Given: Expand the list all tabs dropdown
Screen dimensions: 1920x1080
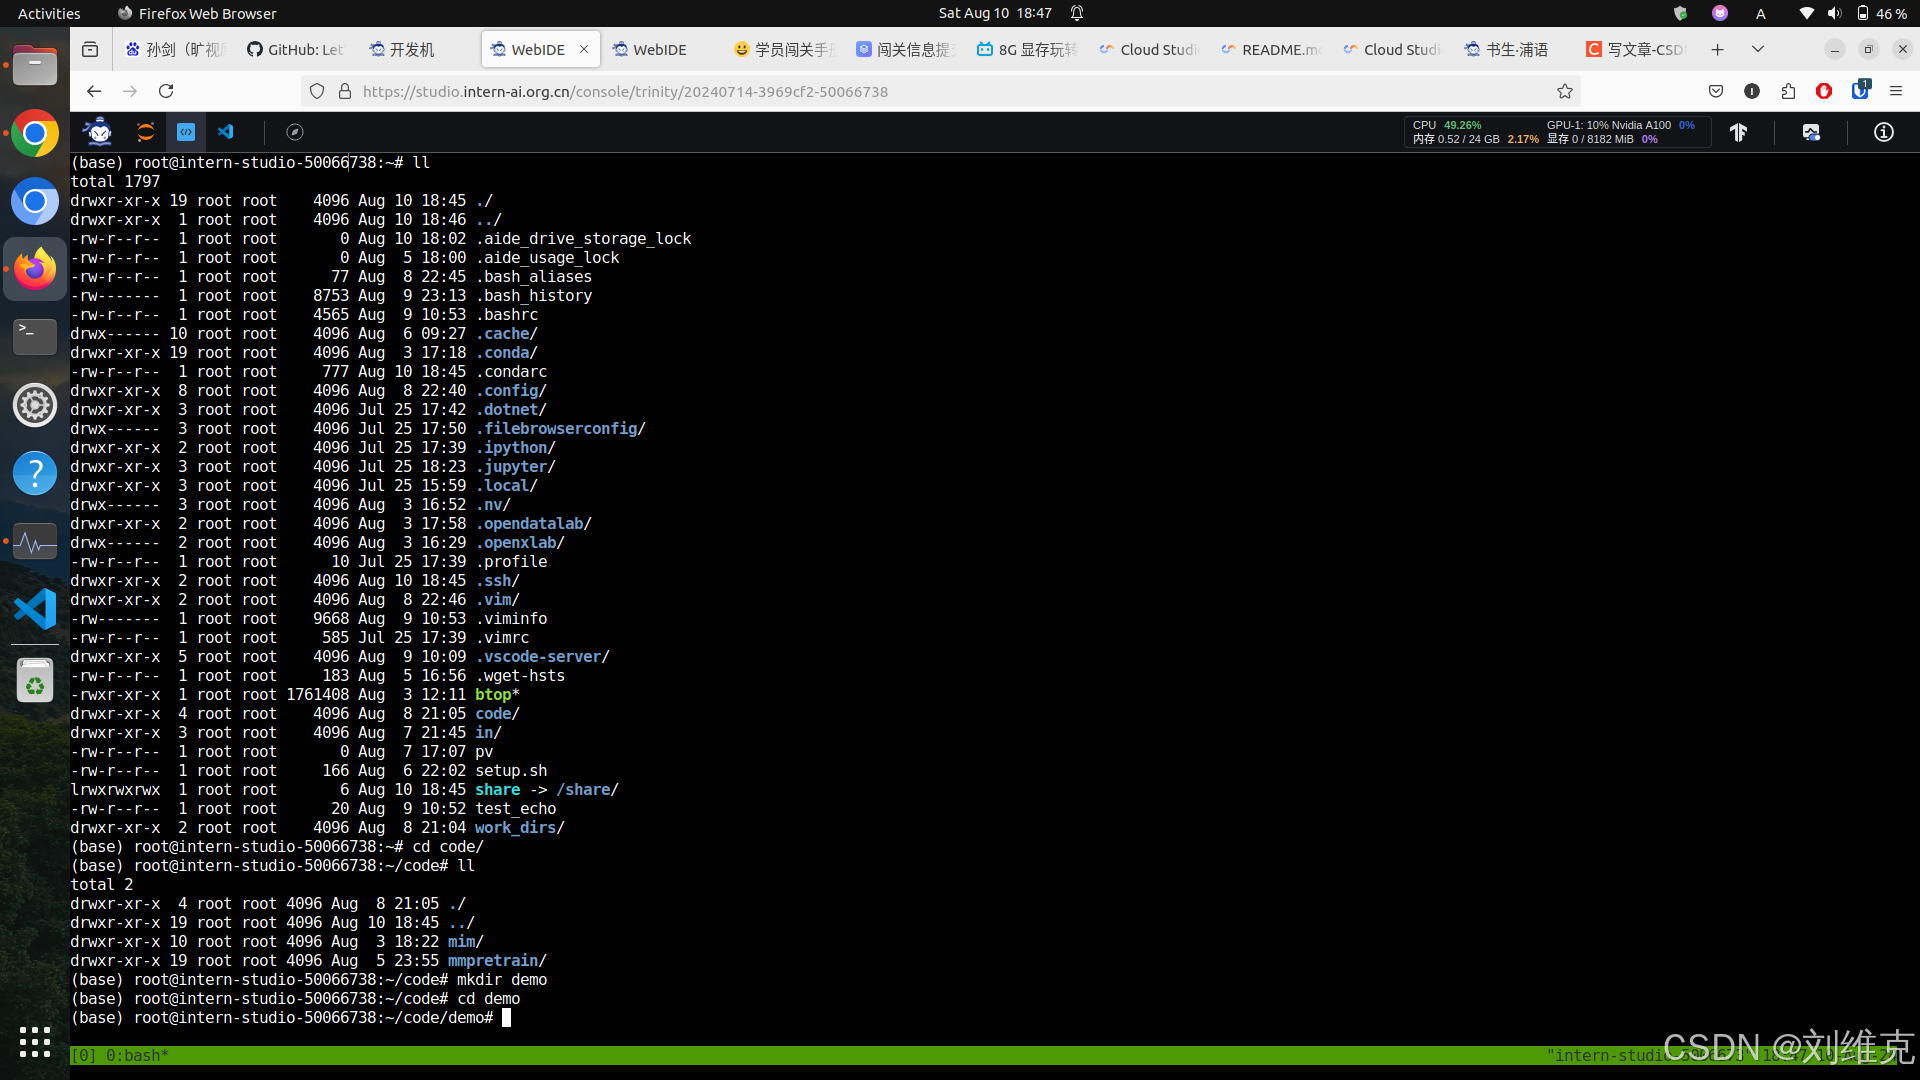Looking at the screenshot, I should point(1757,49).
